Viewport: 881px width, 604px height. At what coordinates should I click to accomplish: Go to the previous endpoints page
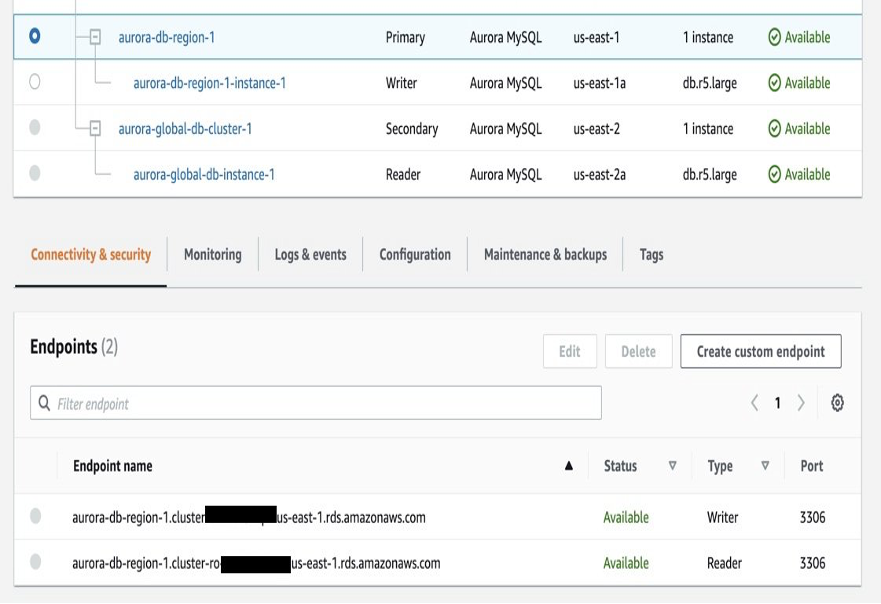click(x=755, y=403)
